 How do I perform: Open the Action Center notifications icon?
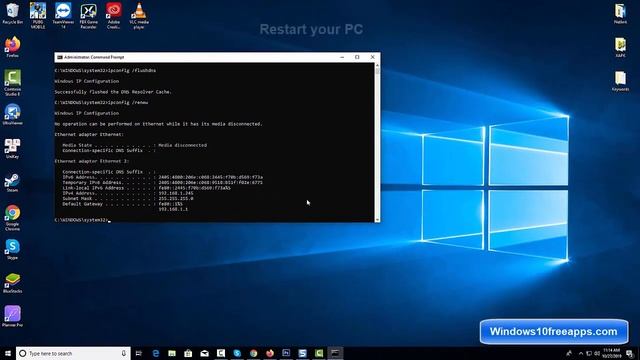point(630,353)
